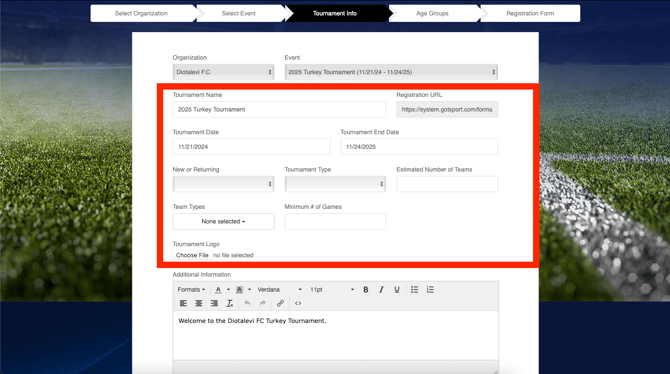This screenshot has height=374, width=670.
Task: Click the Tournament Name field
Action: [x=279, y=109]
